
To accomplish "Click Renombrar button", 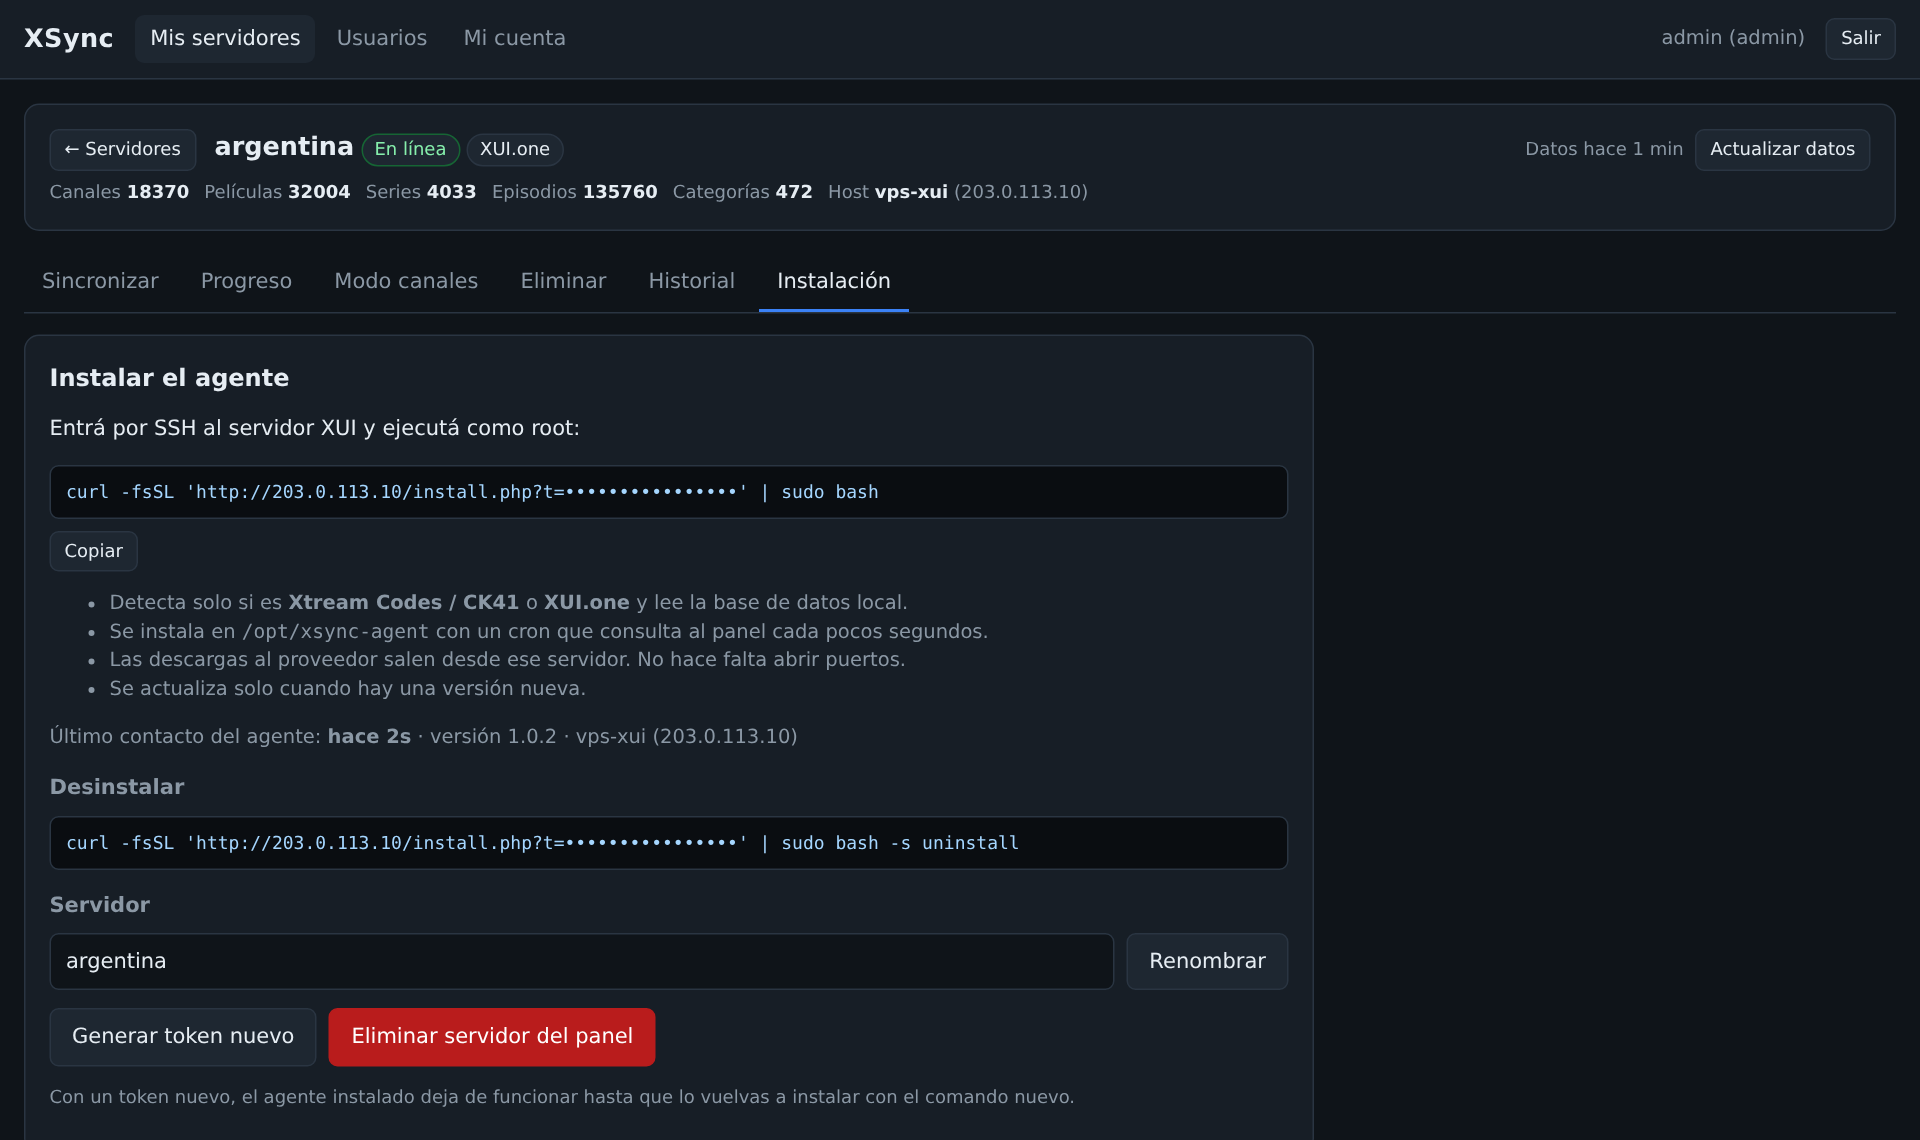I will [x=1207, y=961].
